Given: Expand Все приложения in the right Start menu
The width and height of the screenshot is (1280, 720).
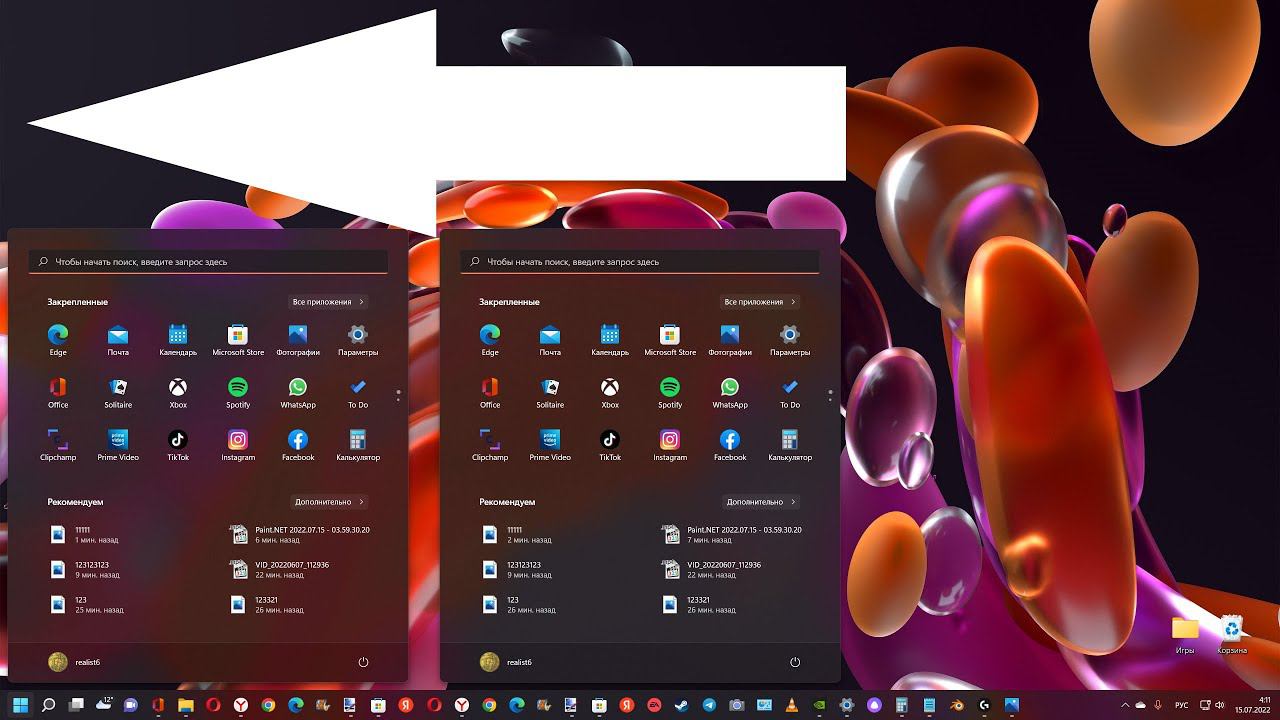Looking at the screenshot, I should point(761,301).
